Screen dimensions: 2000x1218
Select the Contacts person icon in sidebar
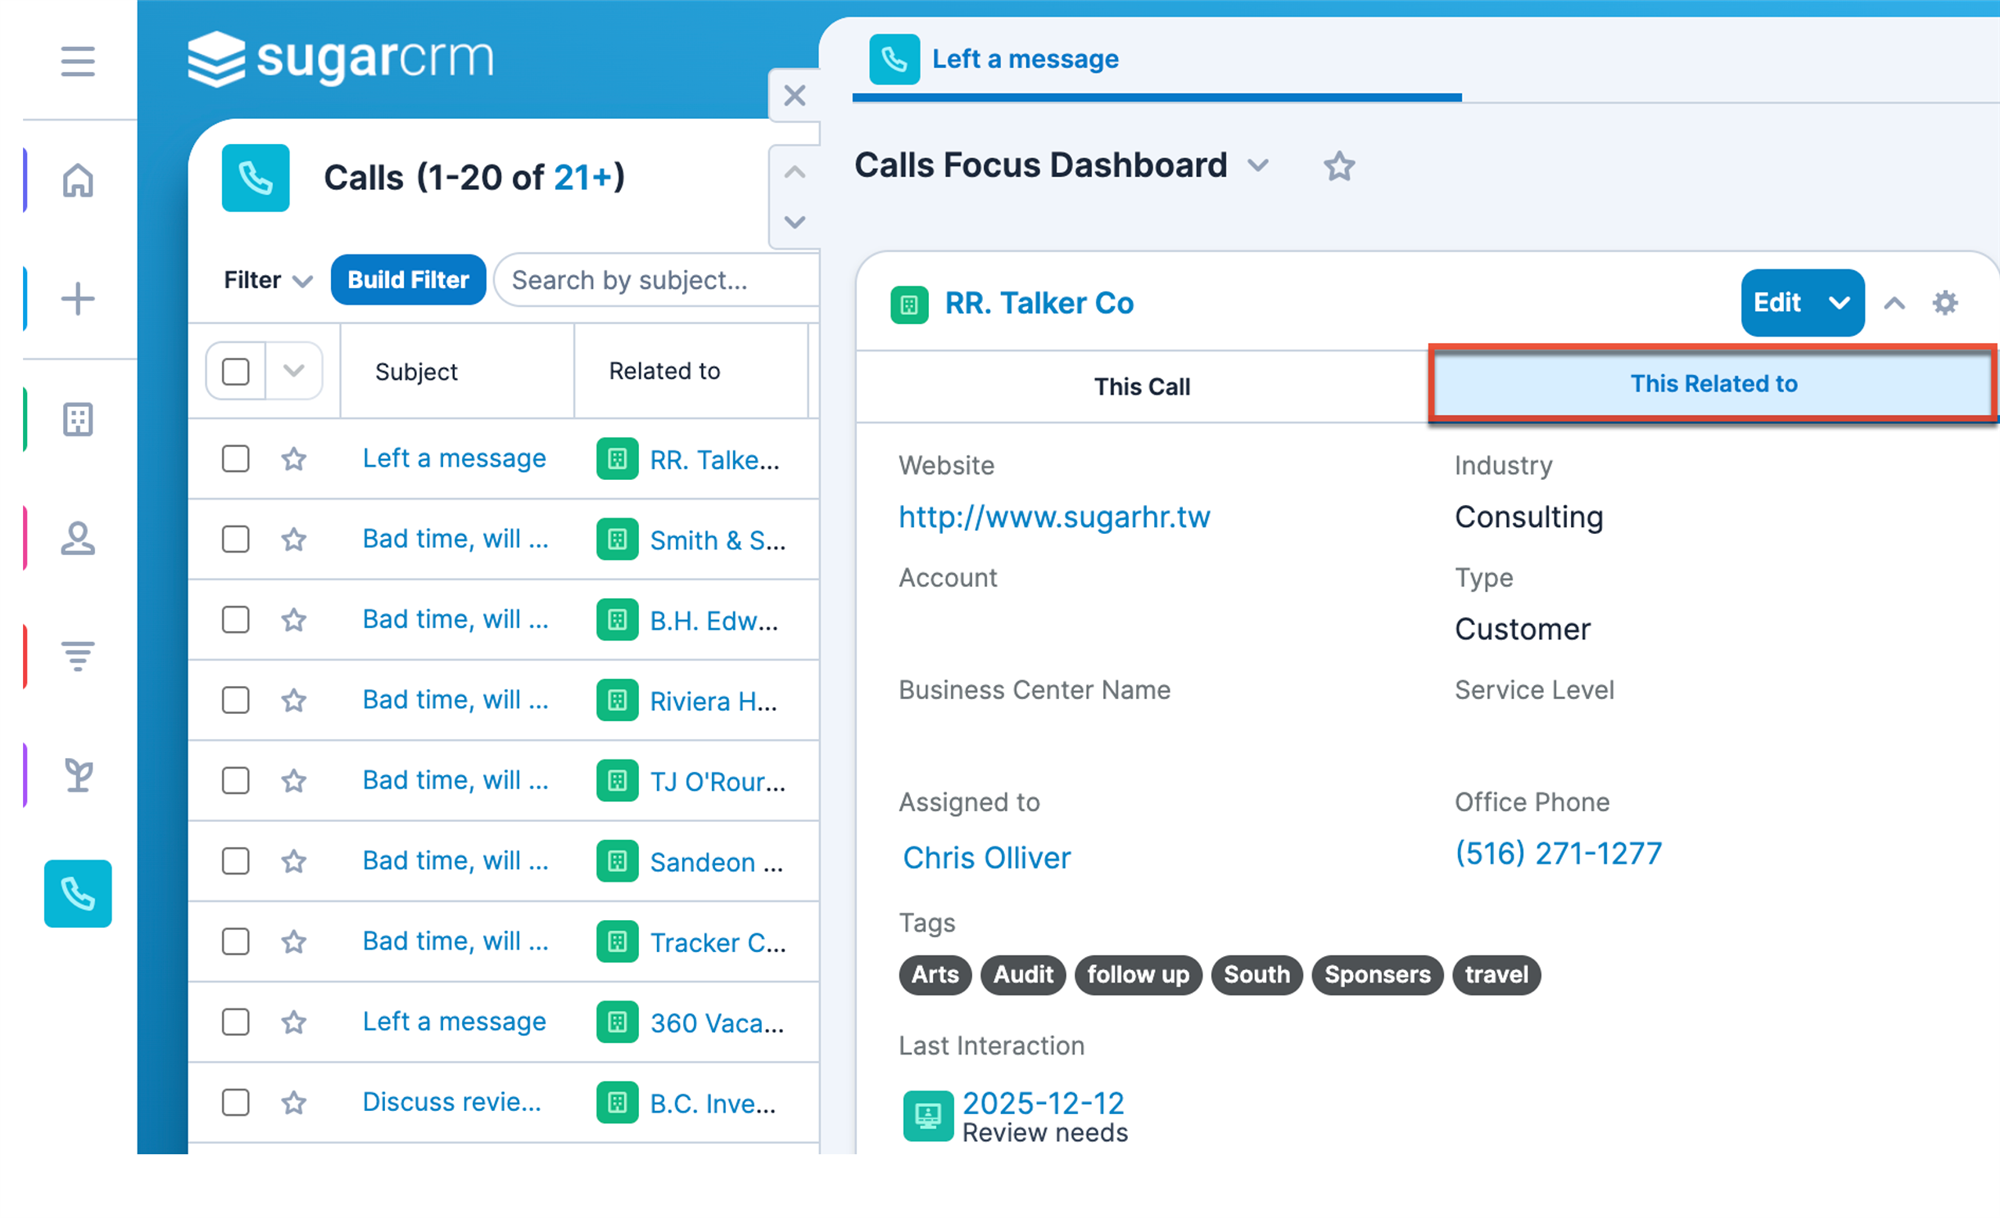tap(78, 537)
